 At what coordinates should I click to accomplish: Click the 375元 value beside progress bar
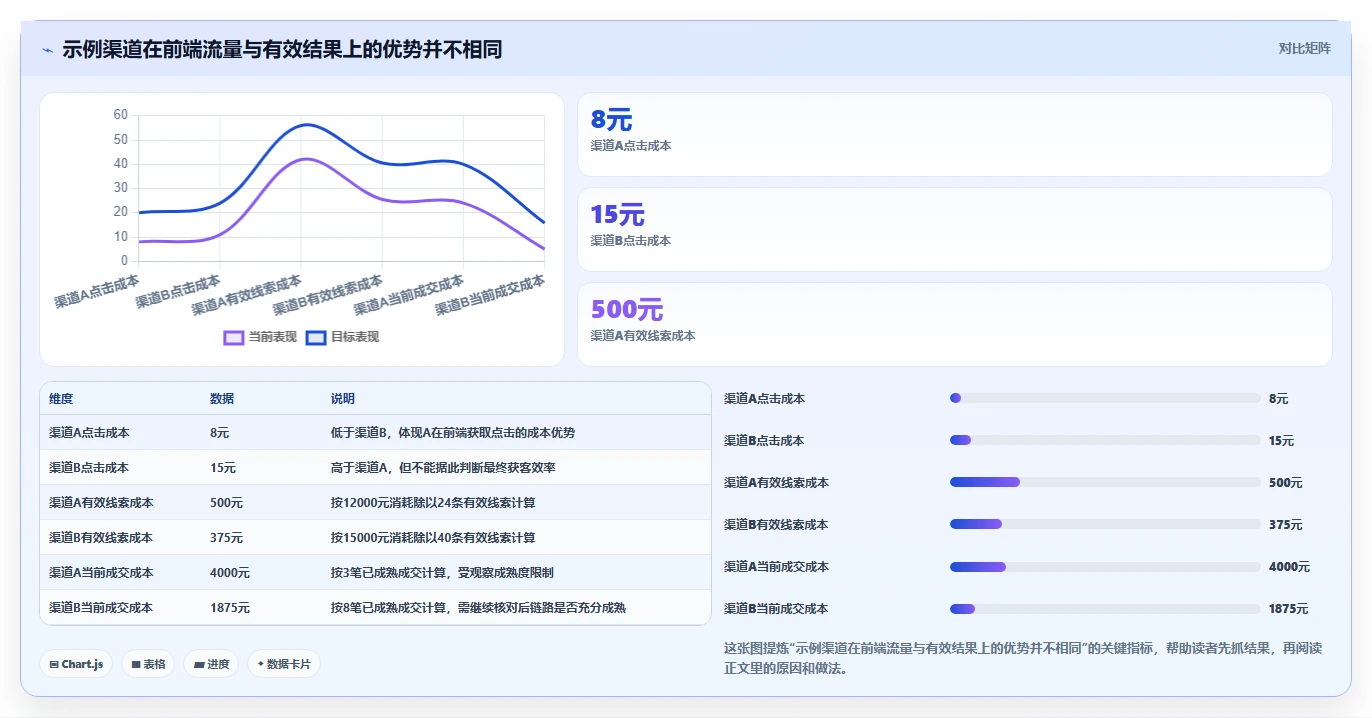(x=1285, y=524)
